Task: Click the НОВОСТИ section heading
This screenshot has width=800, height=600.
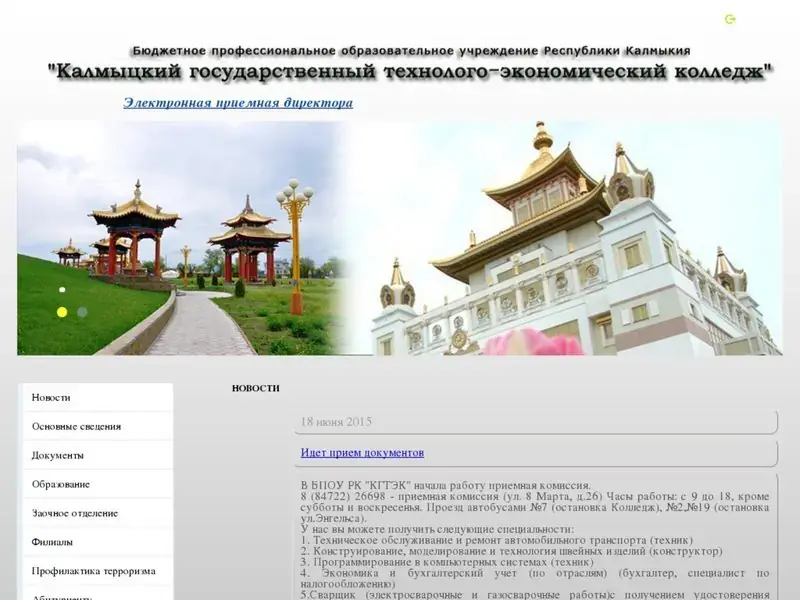Action: [256, 388]
